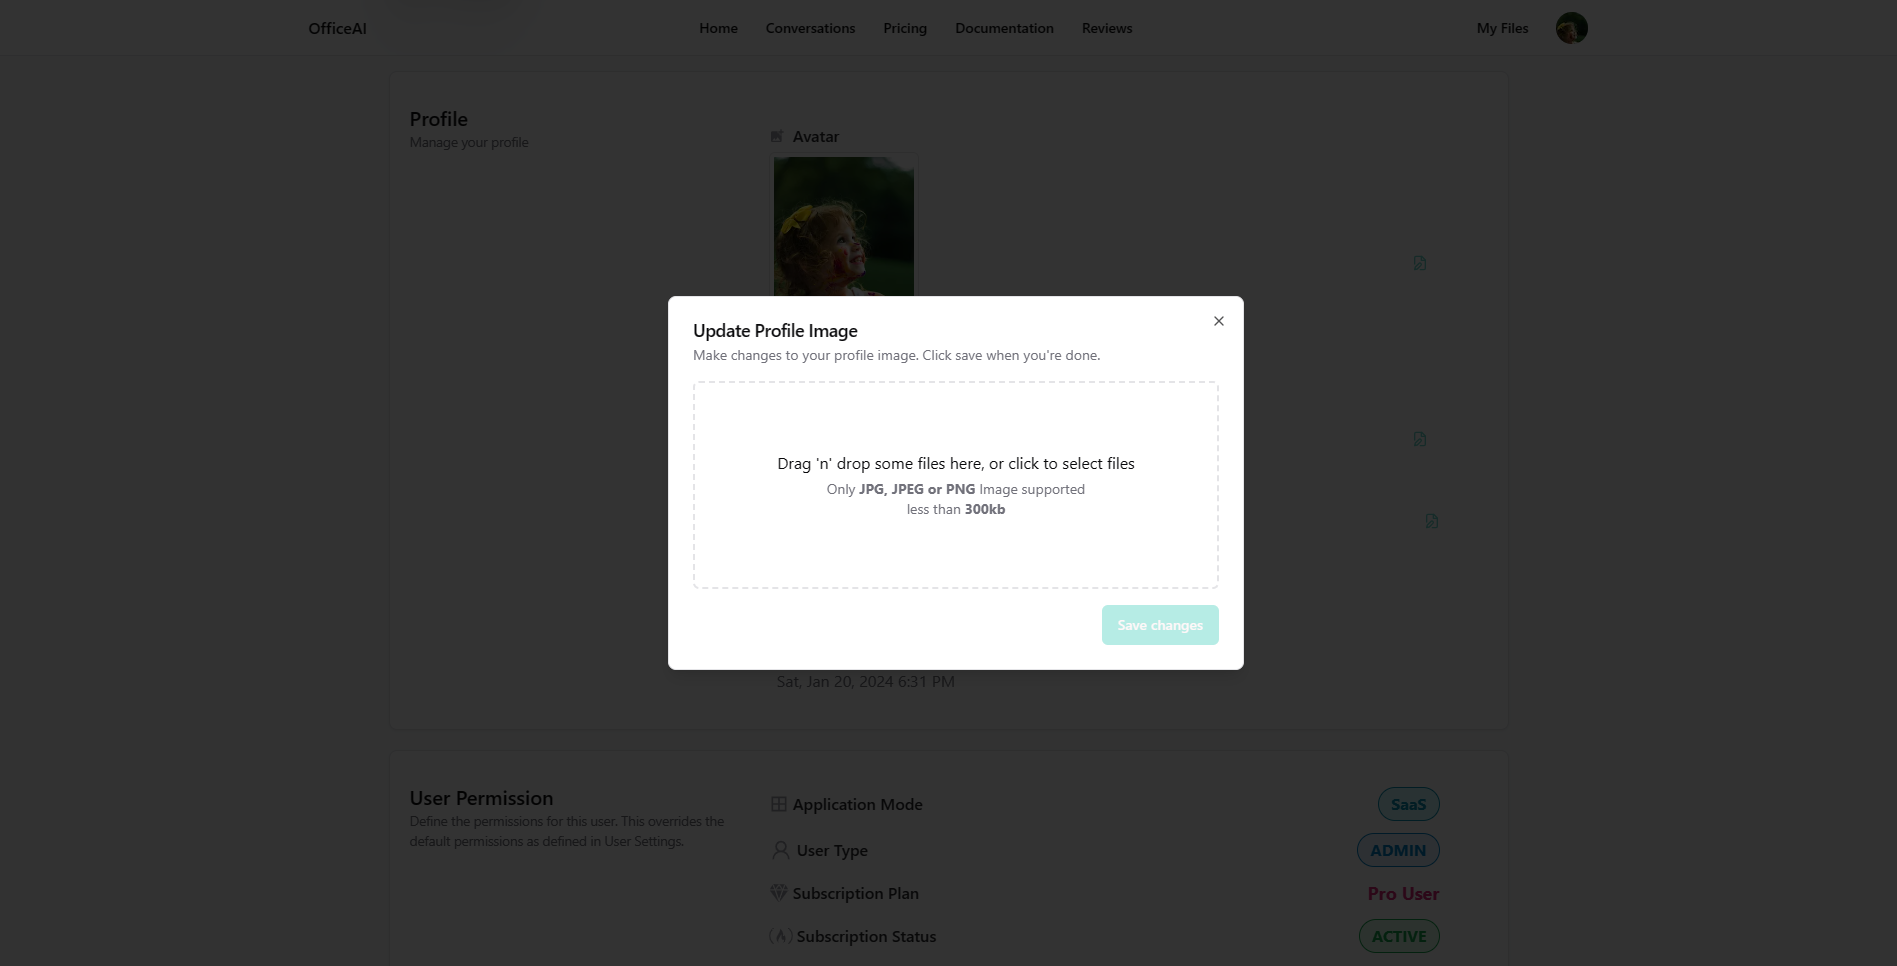Click the OfficeAI logo
Viewport: 1897px width, 966px height.
pos(337,28)
